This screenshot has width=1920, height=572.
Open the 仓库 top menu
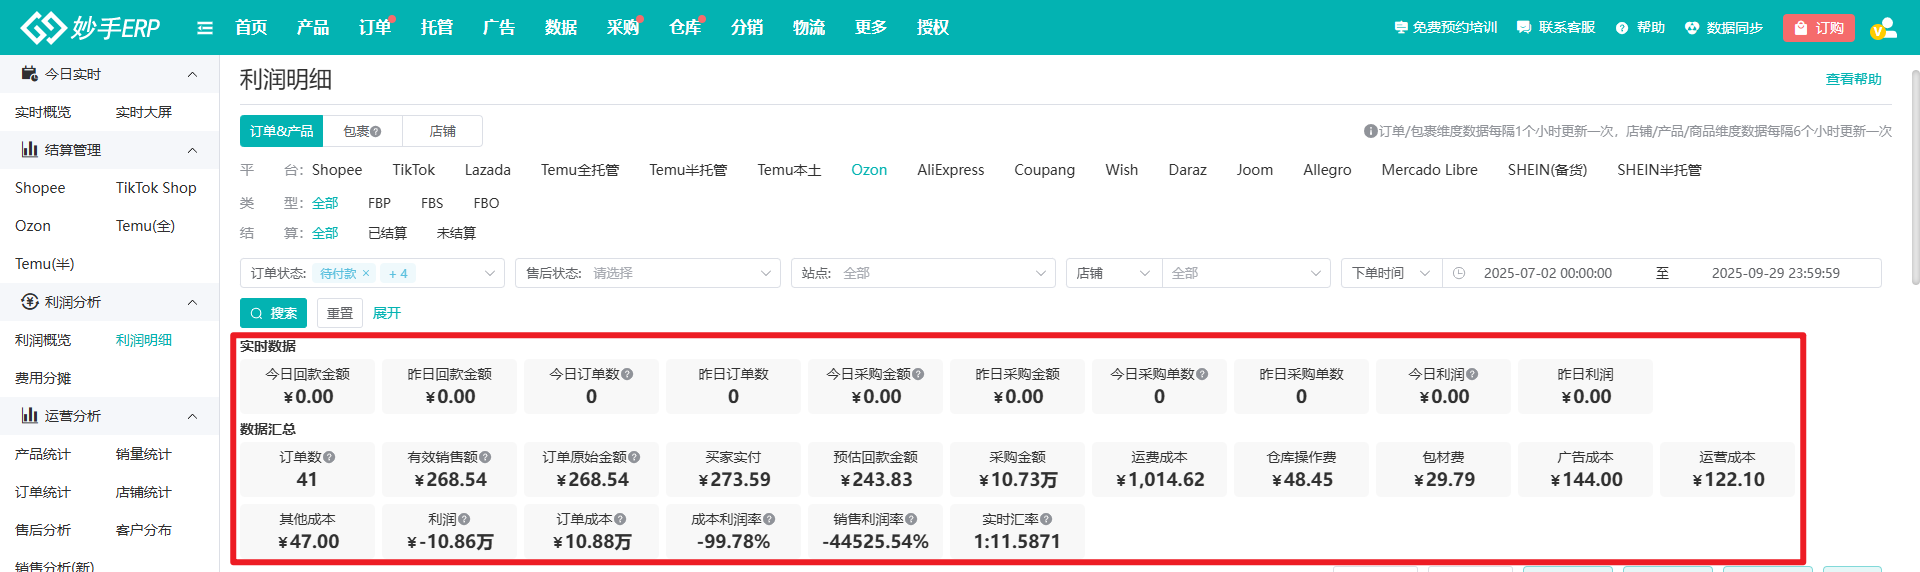(685, 27)
